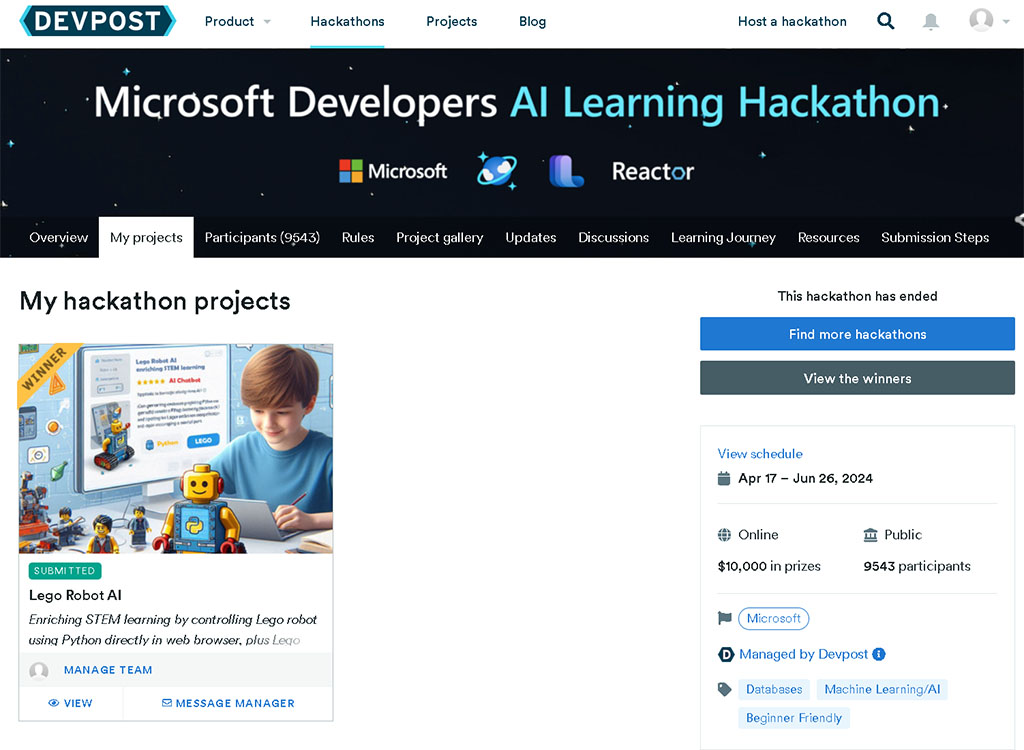Switch to the Overview tab

point(59,237)
